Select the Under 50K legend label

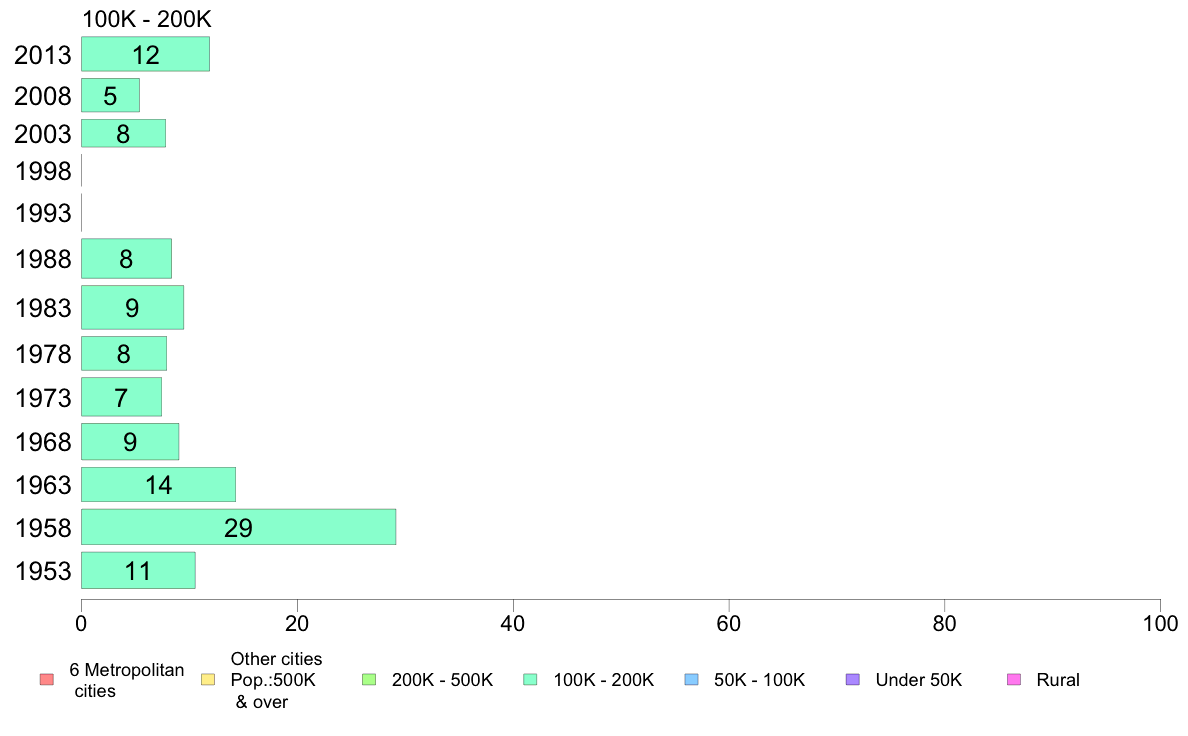click(918, 680)
